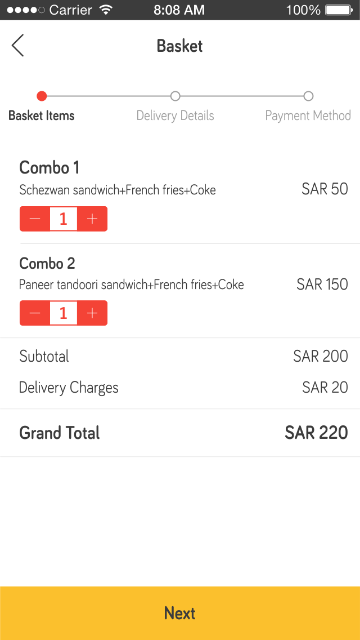Switch to Basket Items step label

tap(42, 116)
